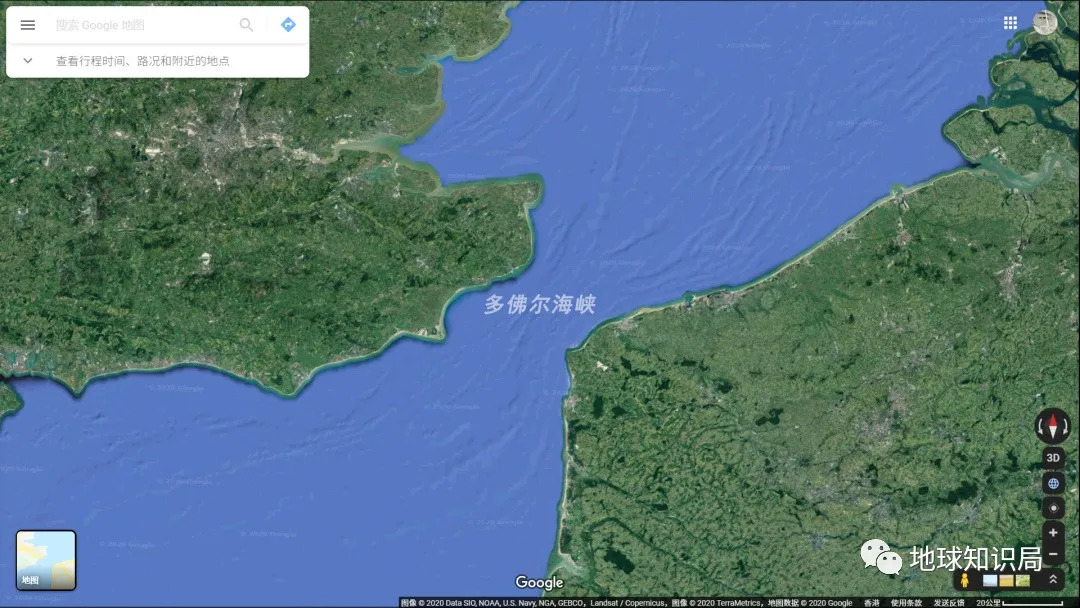Open the Google apps grid

click(x=1010, y=22)
